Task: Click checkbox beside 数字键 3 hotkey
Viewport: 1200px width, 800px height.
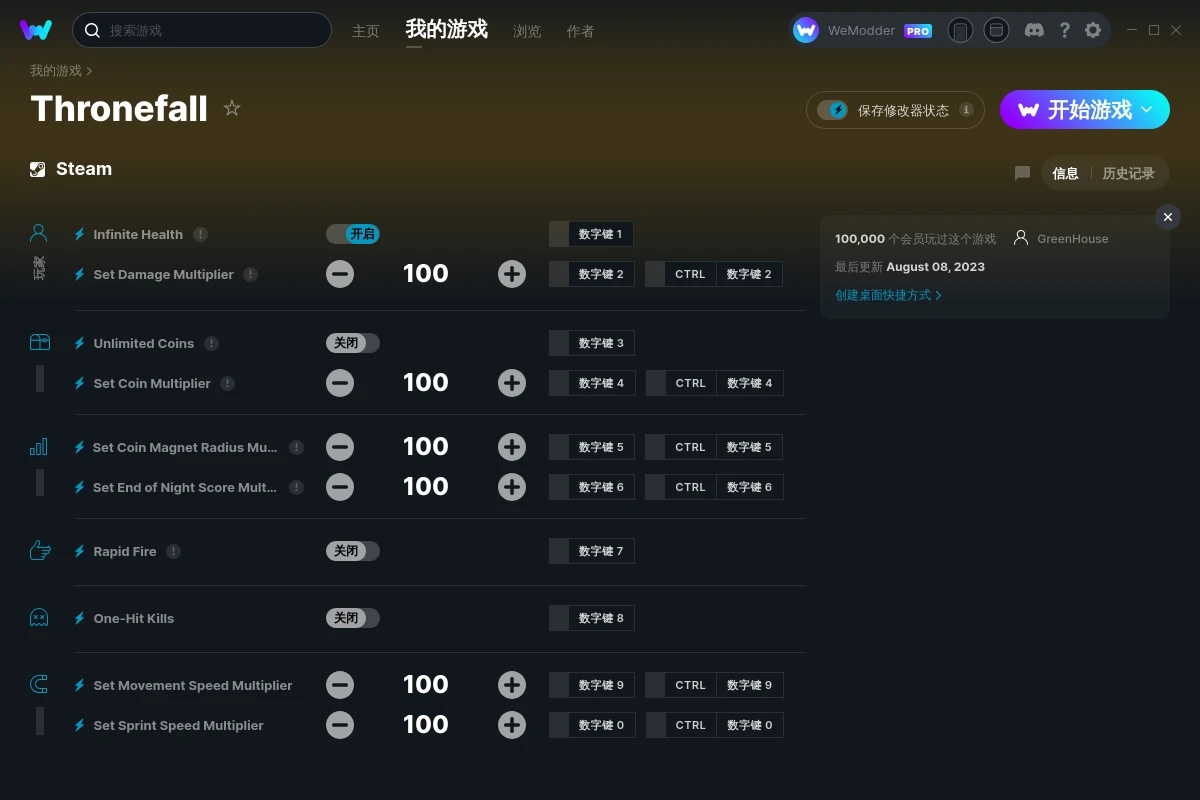Action: pos(559,343)
